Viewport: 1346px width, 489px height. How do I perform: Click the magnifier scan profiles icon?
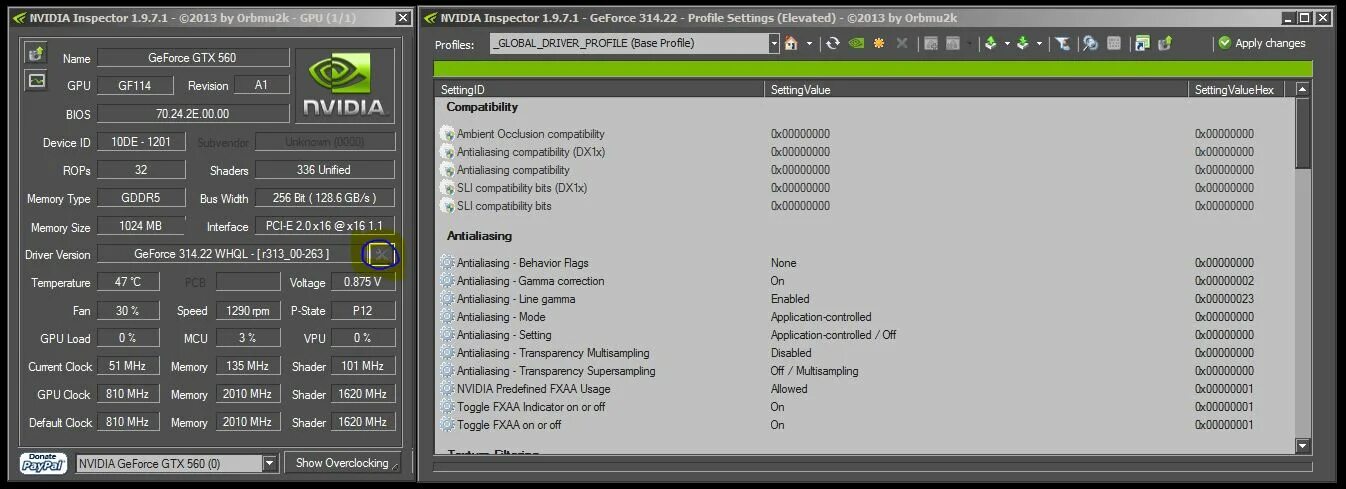coord(1090,43)
